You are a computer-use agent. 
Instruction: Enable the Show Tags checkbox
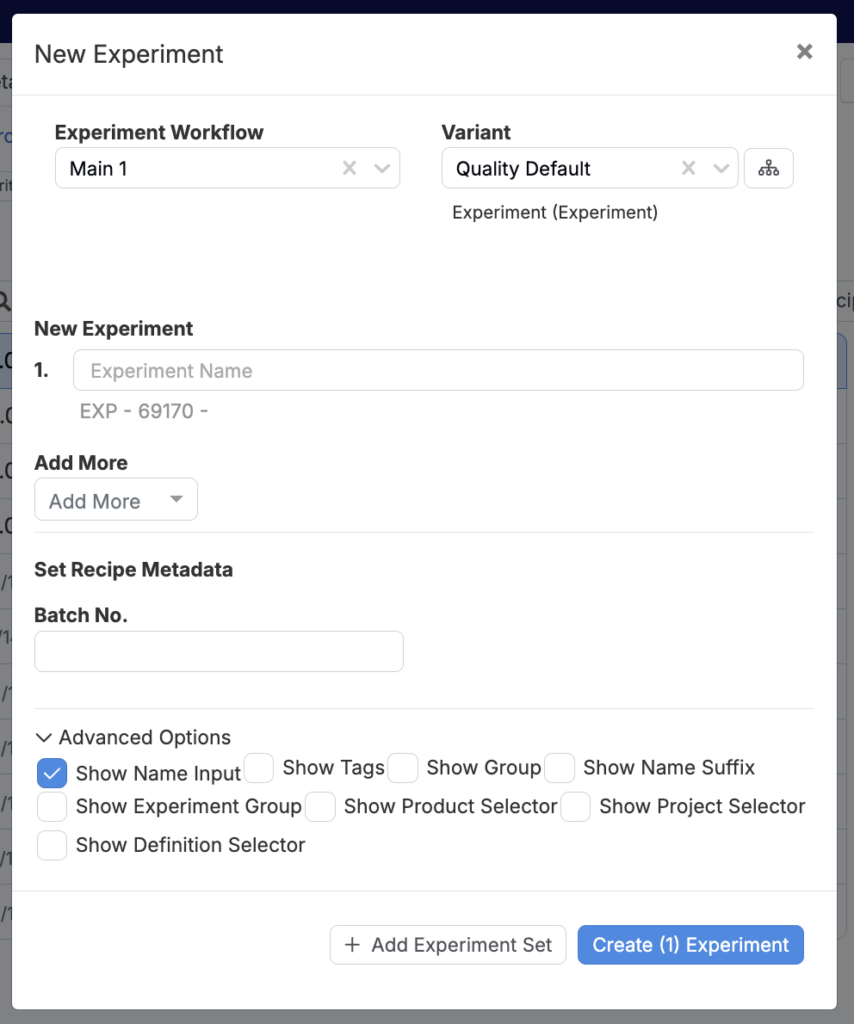[259, 768]
